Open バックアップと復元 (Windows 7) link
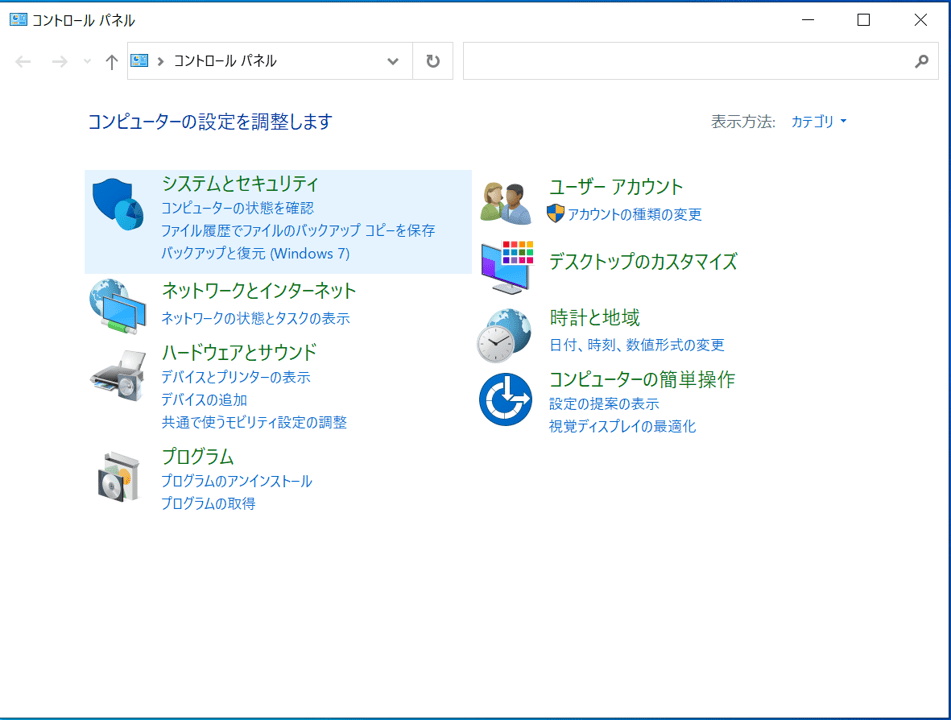This screenshot has height=720, width=951. [255, 253]
